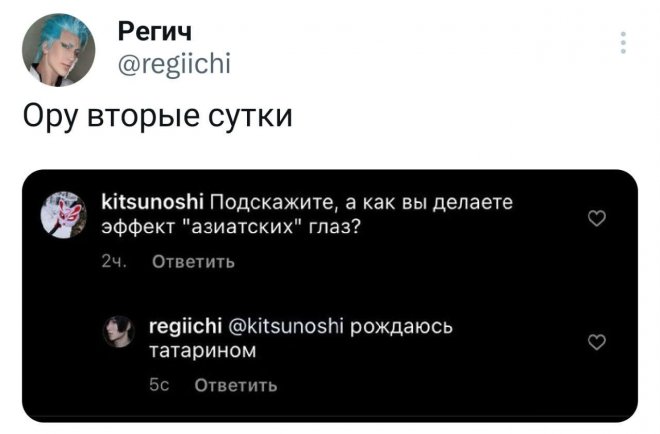Open Регич's blue-haired profile avatar
The width and height of the screenshot is (660, 434).
tap(58, 50)
